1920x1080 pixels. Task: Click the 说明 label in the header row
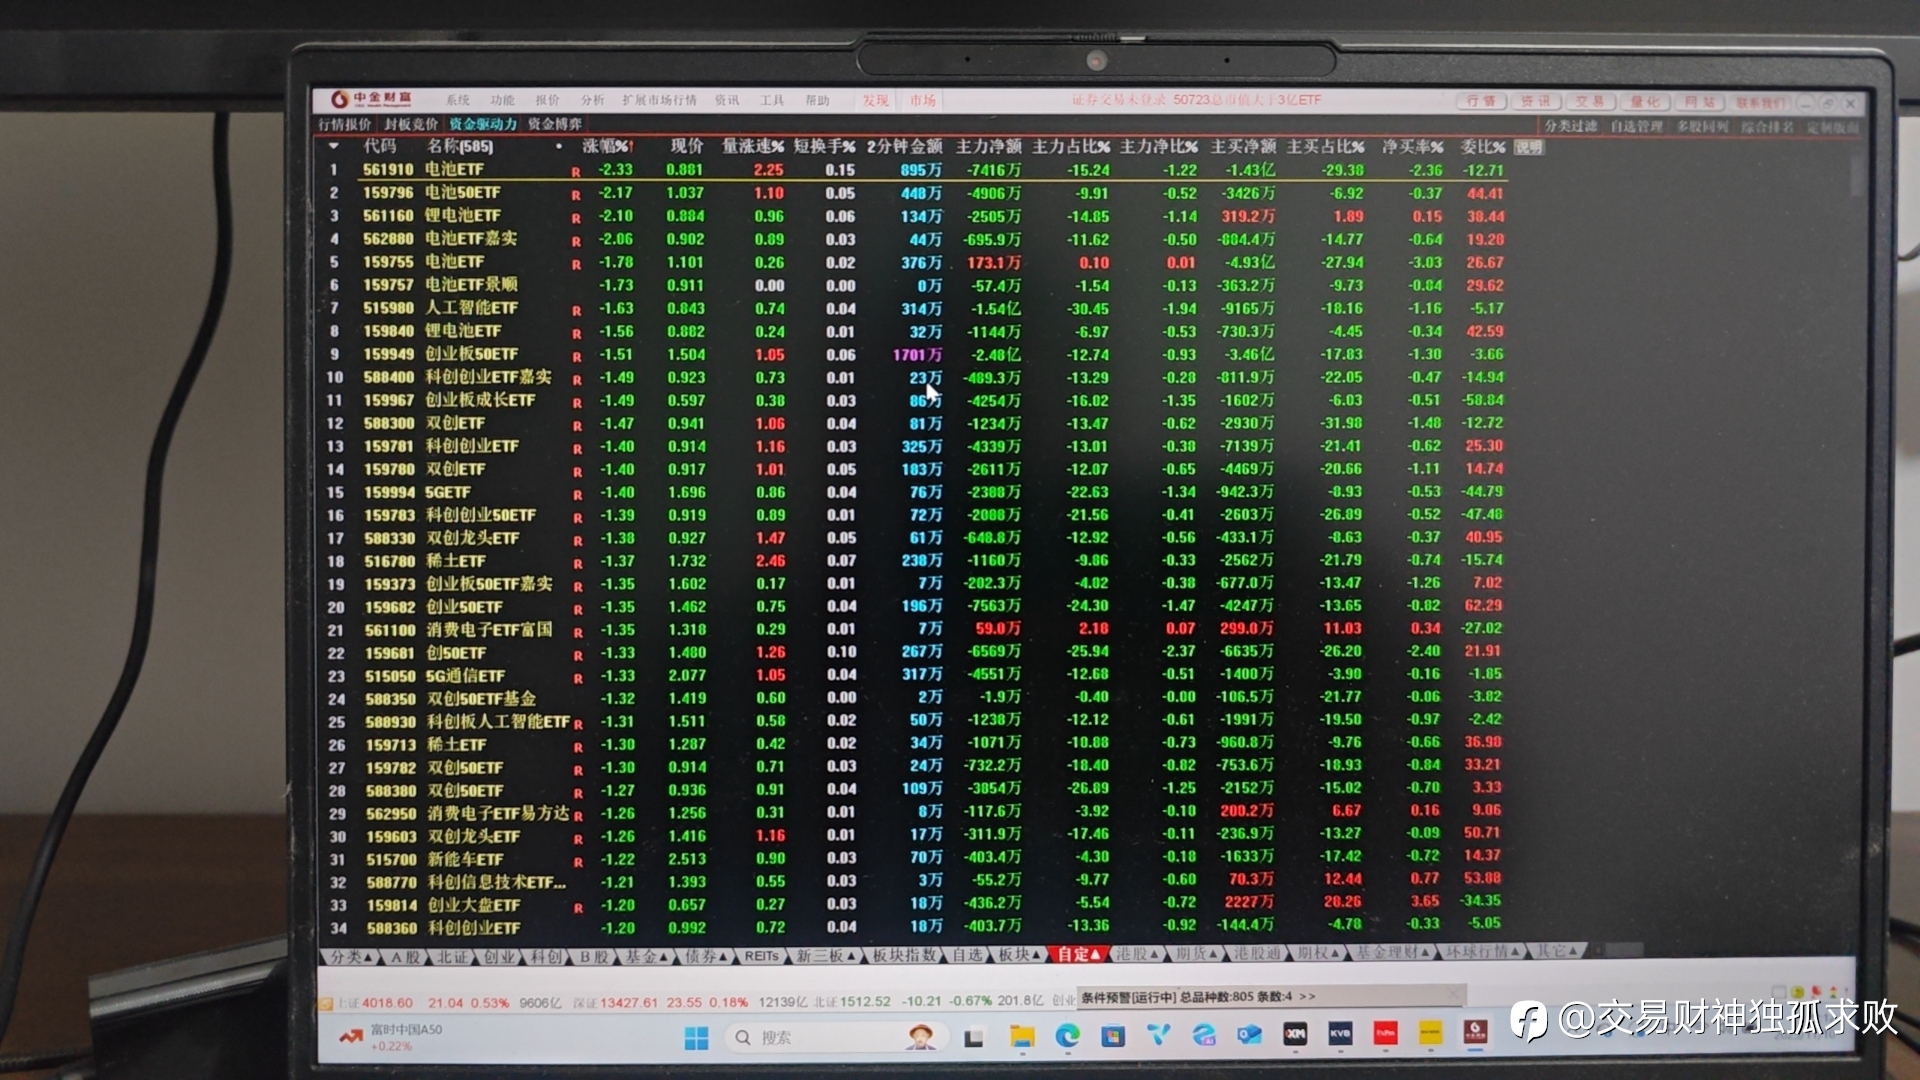click(1528, 147)
